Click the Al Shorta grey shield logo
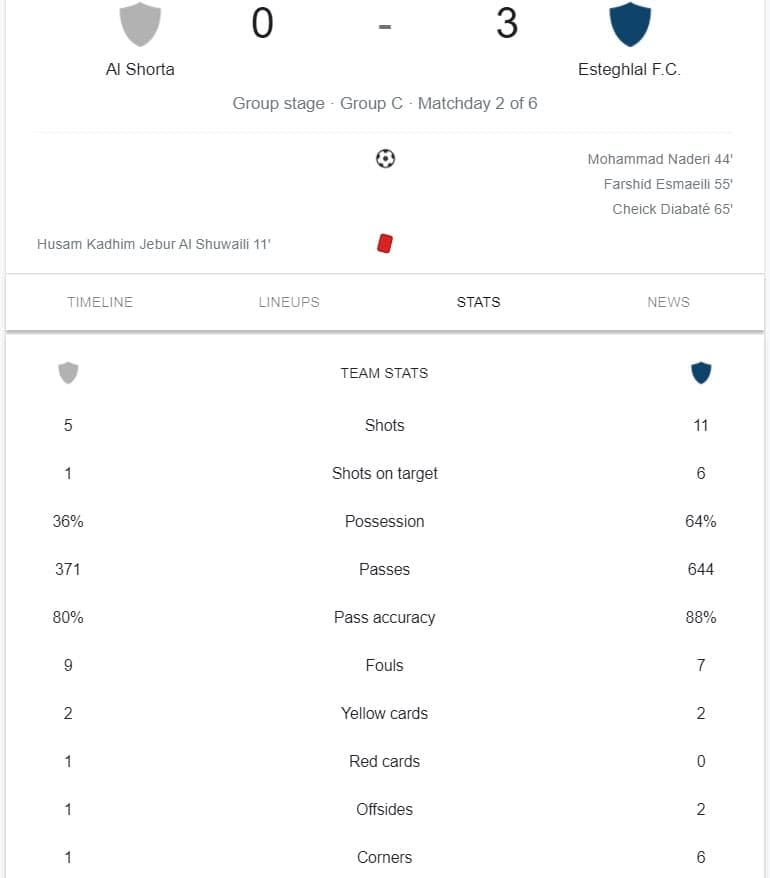This screenshot has height=878, width=770. (x=140, y=24)
